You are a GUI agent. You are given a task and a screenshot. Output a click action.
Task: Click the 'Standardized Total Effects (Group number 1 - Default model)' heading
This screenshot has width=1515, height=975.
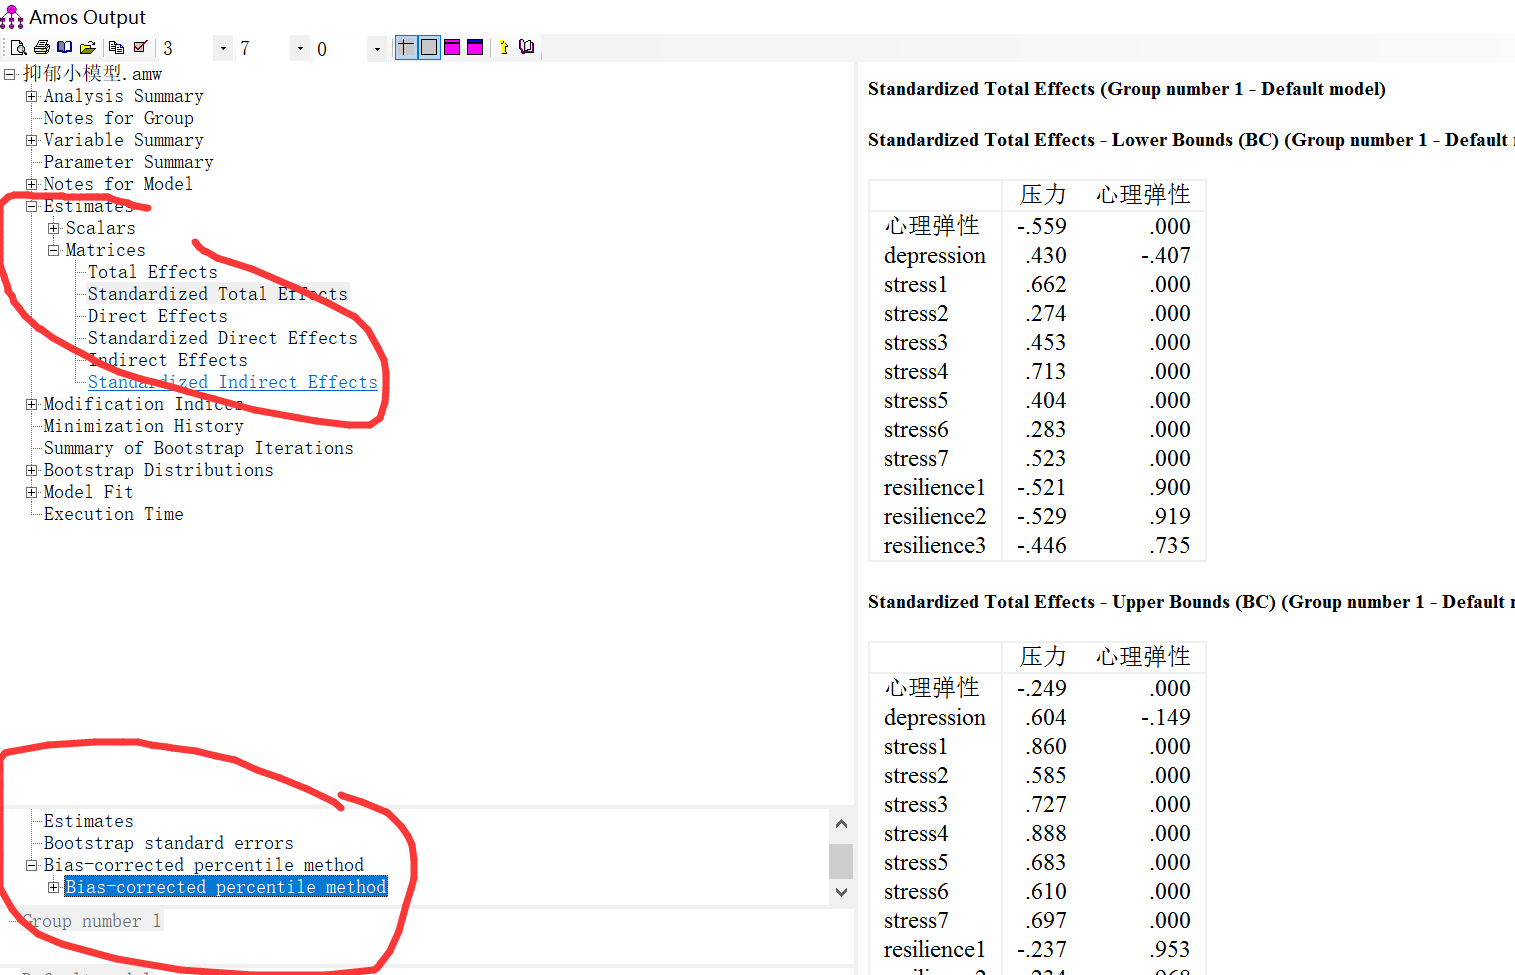click(1127, 89)
